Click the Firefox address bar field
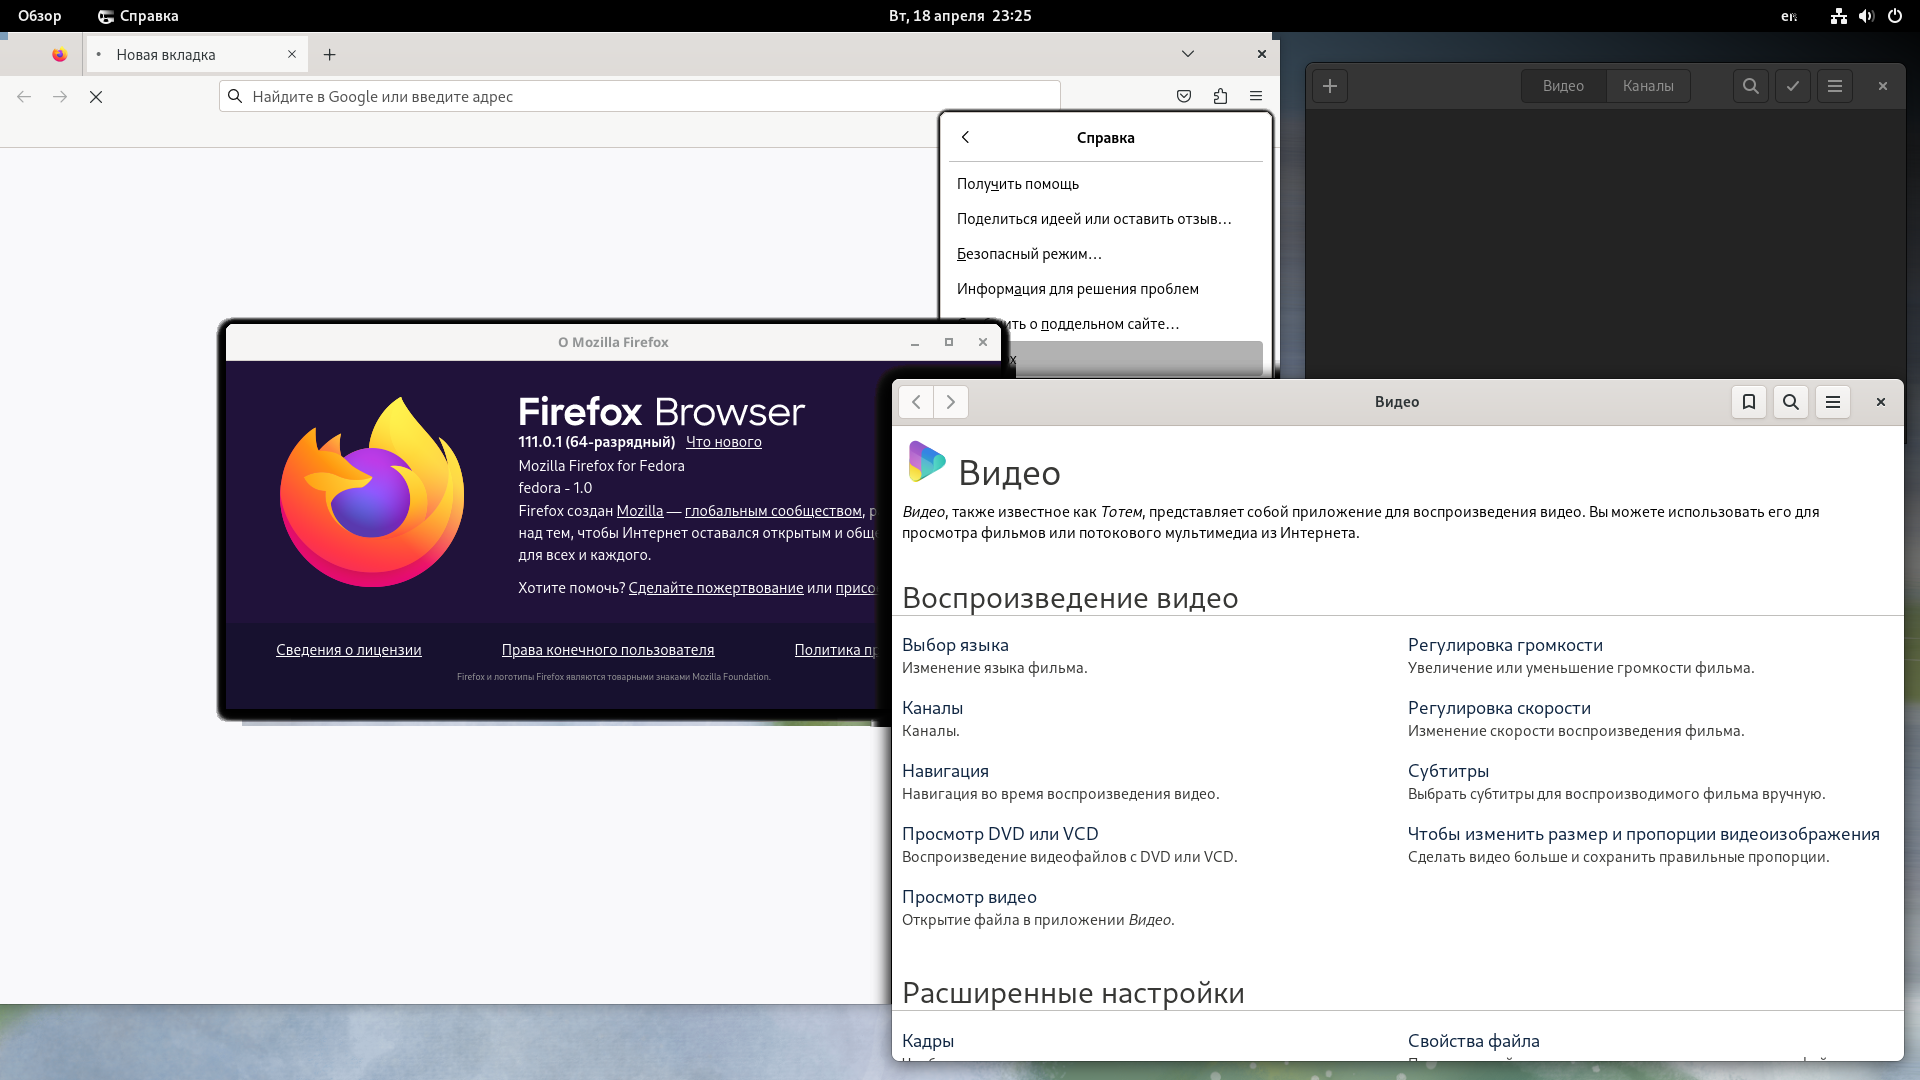Viewport: 1920px width, 1080px height. [x=640, y=96]
